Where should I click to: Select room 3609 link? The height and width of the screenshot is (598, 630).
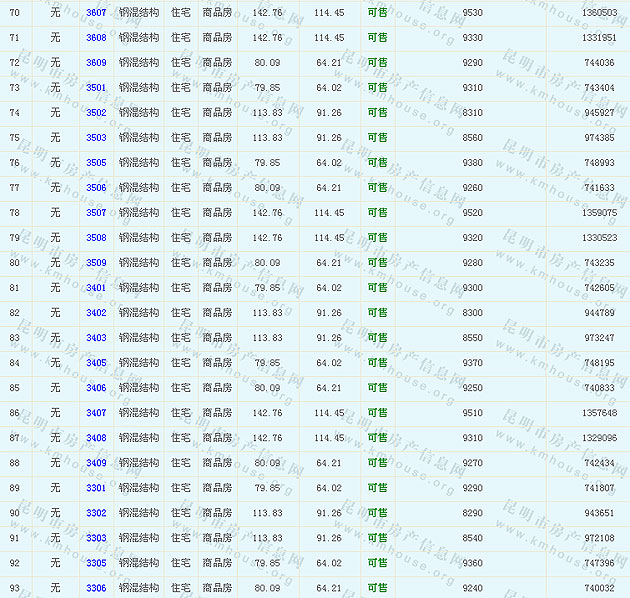tap(96, 63)
